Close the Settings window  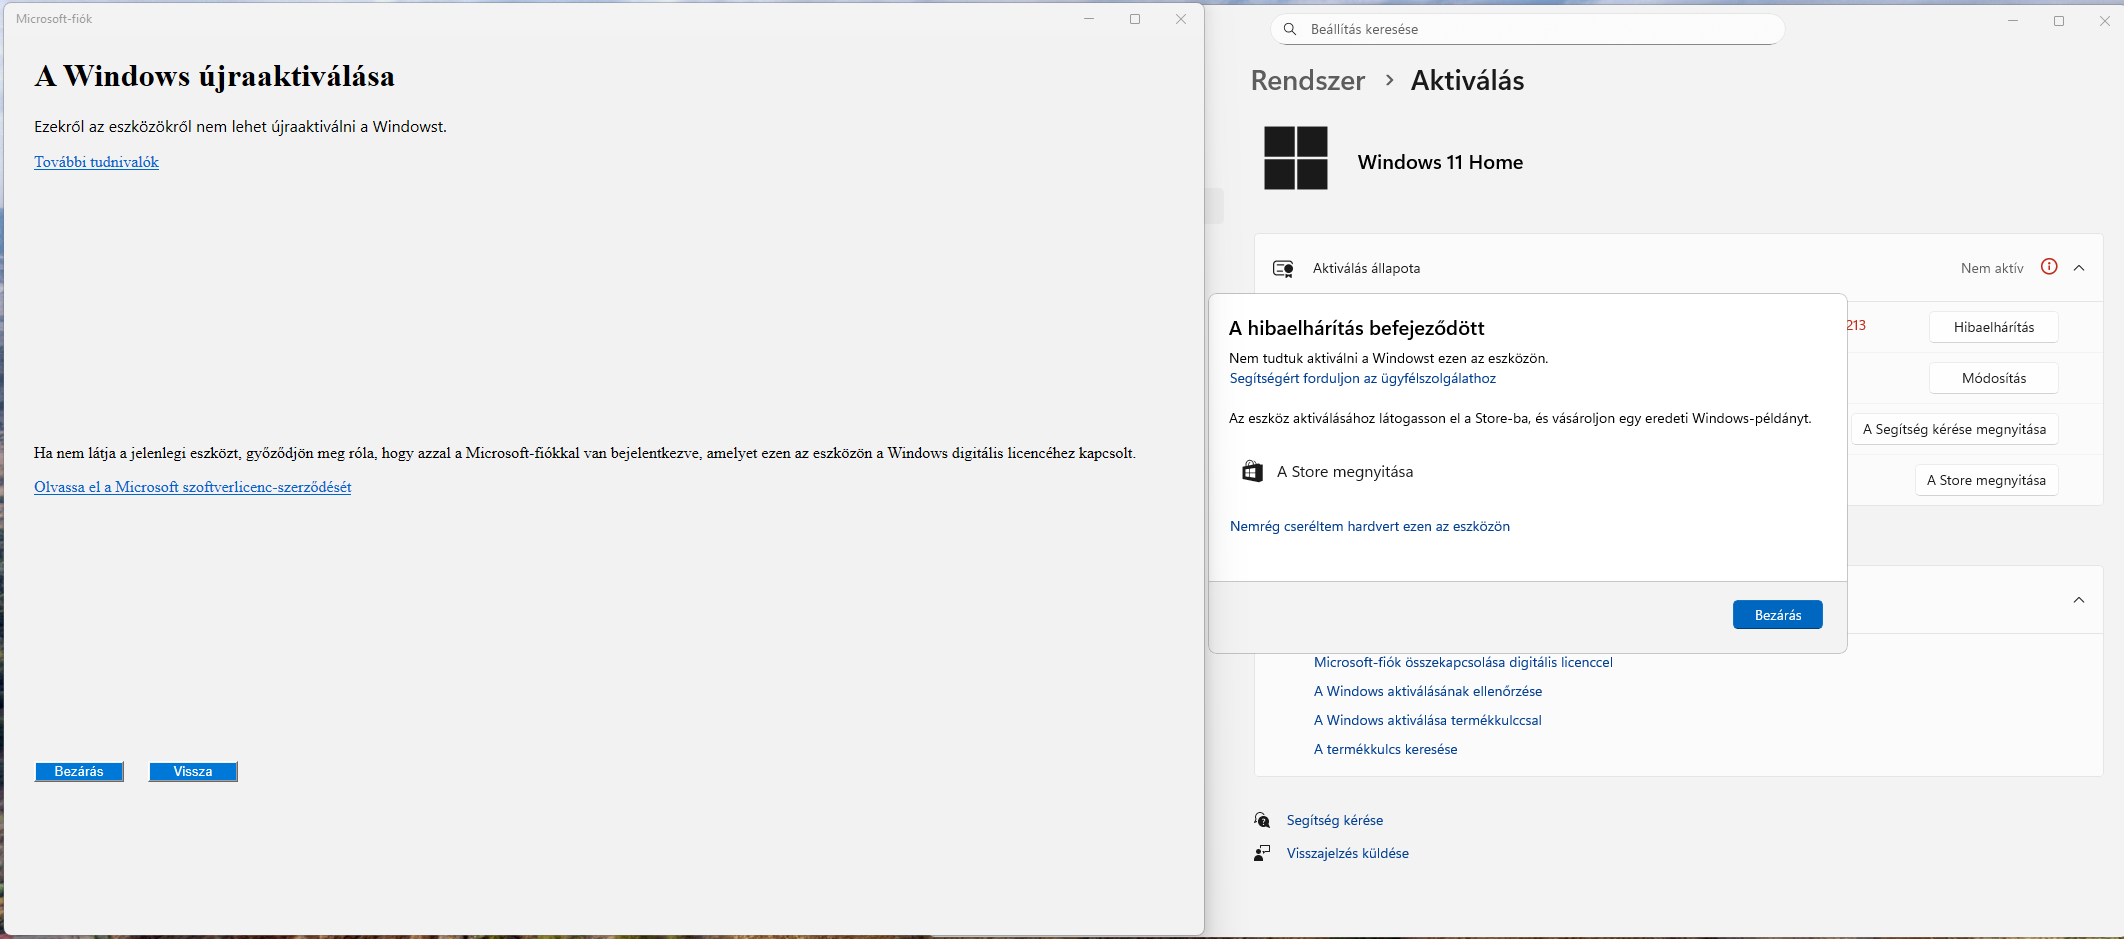click(2105, 21)
